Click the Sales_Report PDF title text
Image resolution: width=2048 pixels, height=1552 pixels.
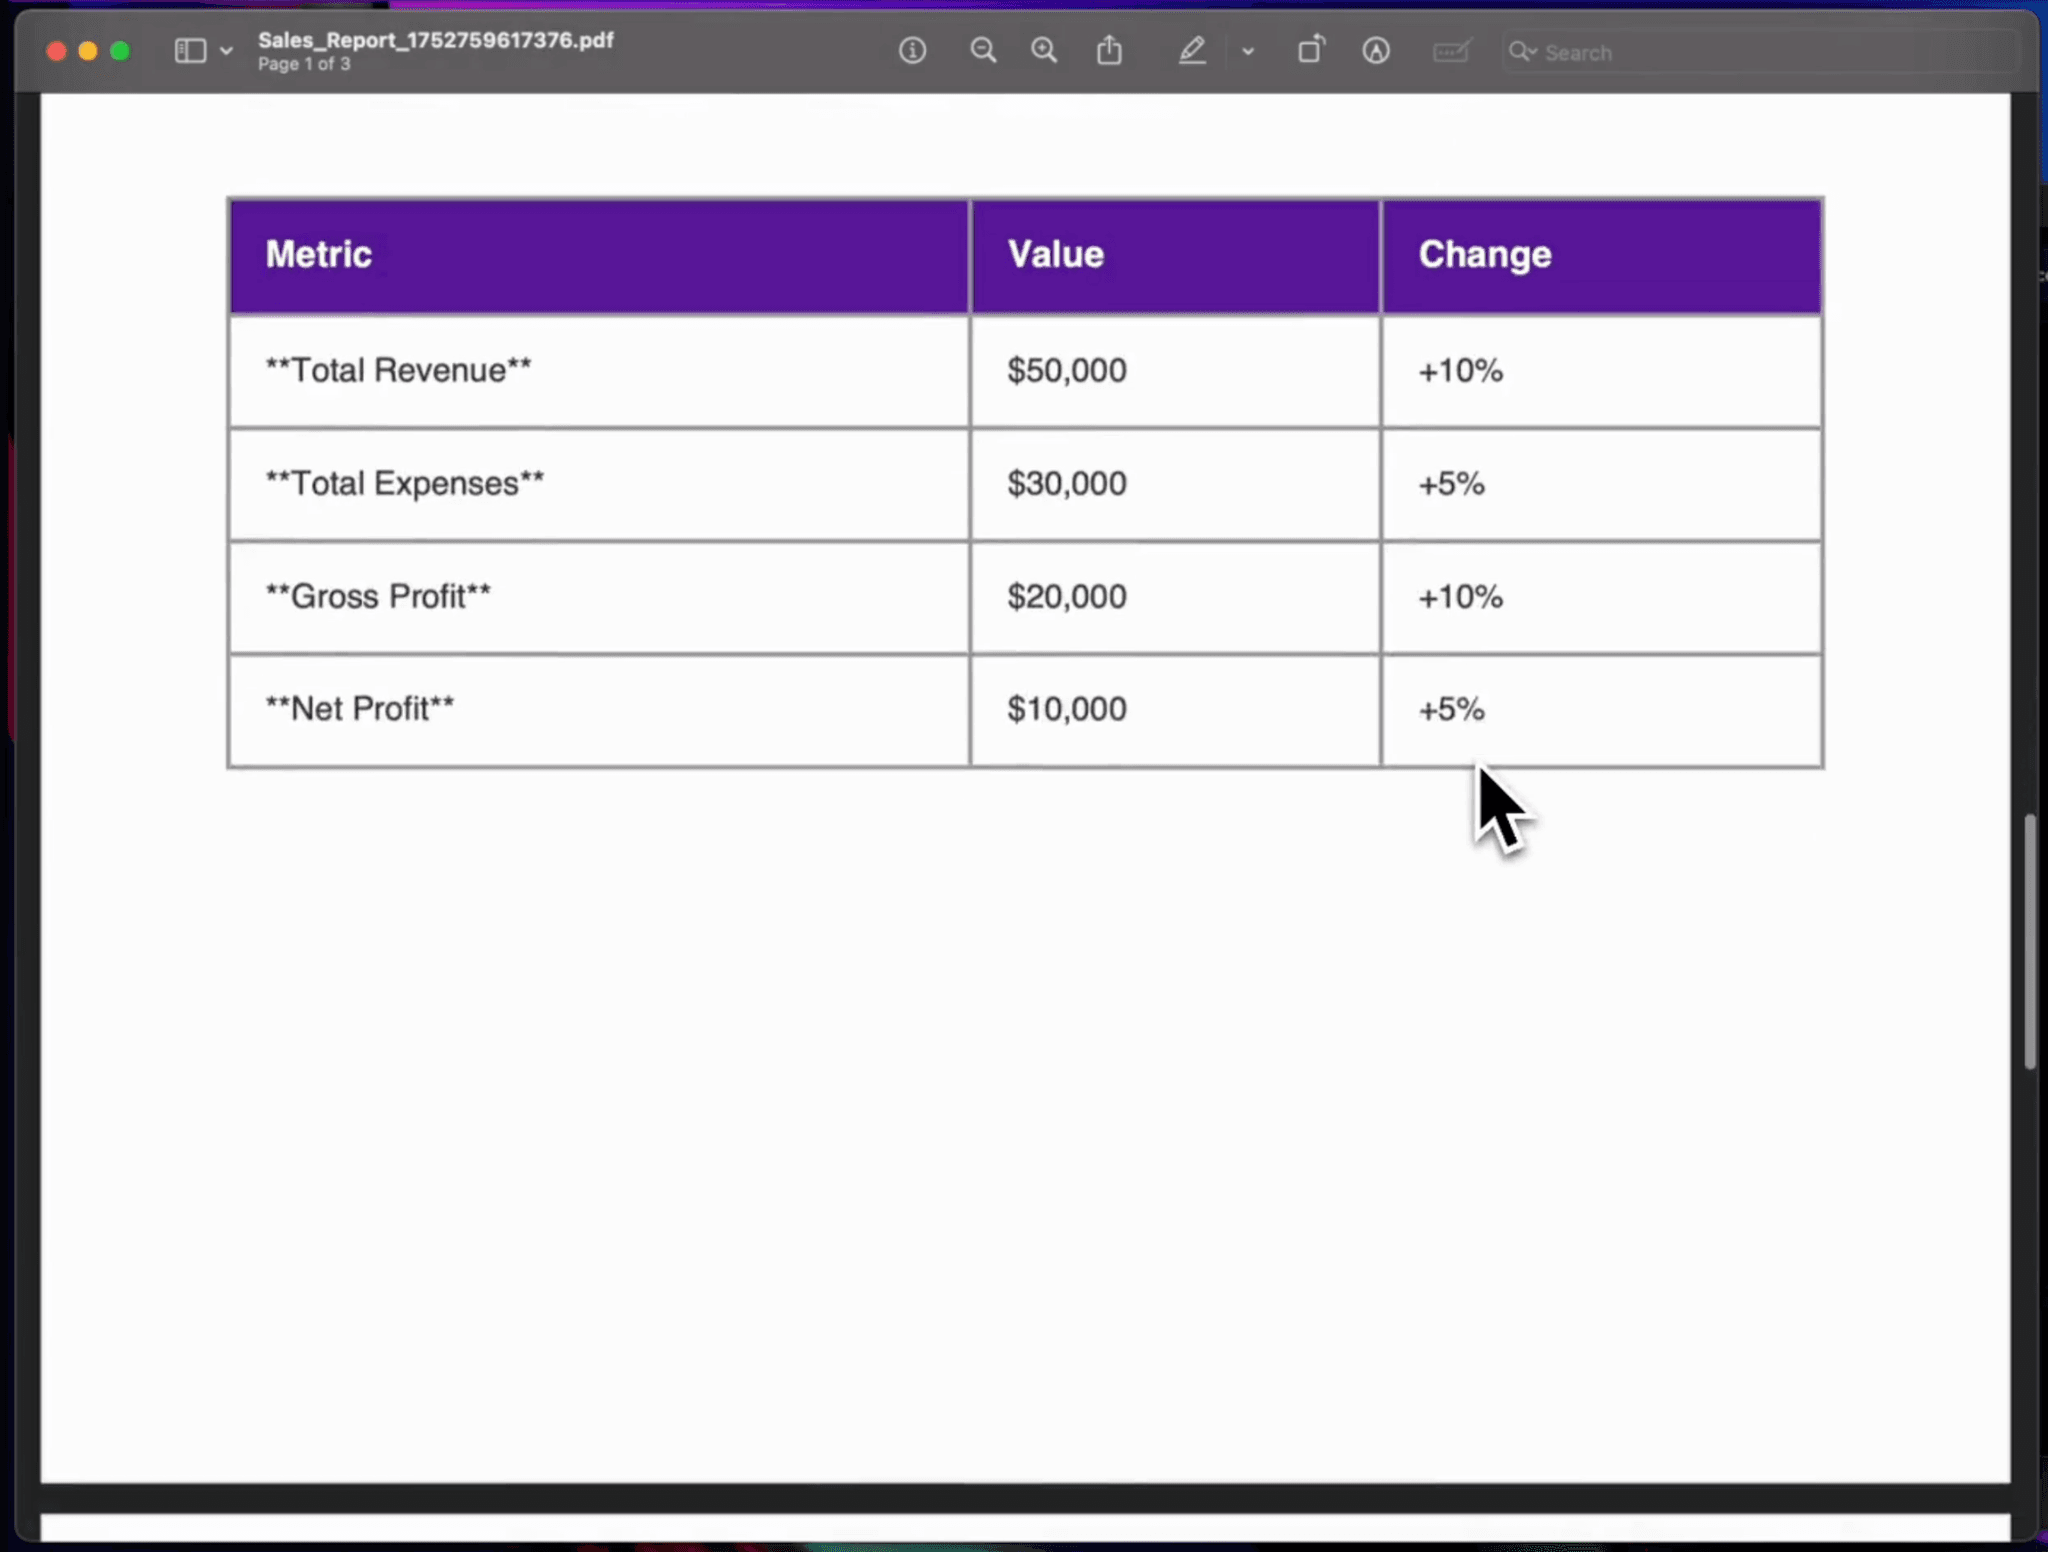click(435, 40)
